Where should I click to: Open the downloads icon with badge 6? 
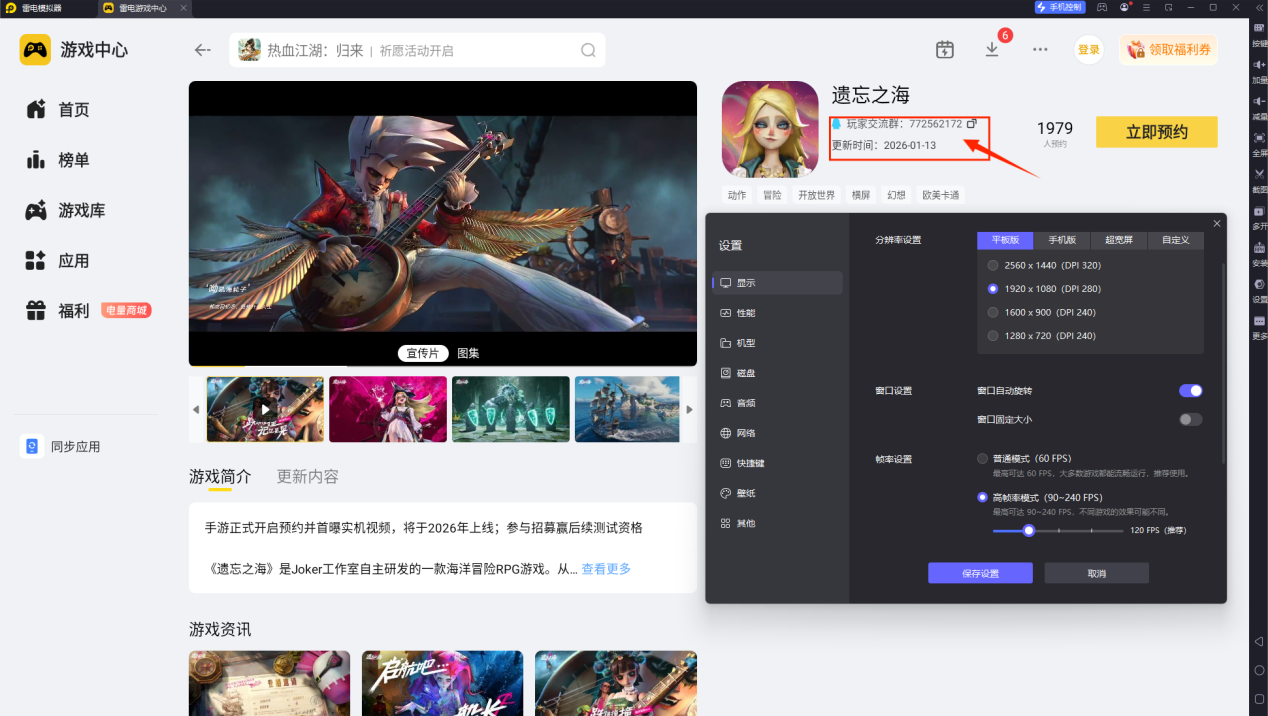[992, 49]
